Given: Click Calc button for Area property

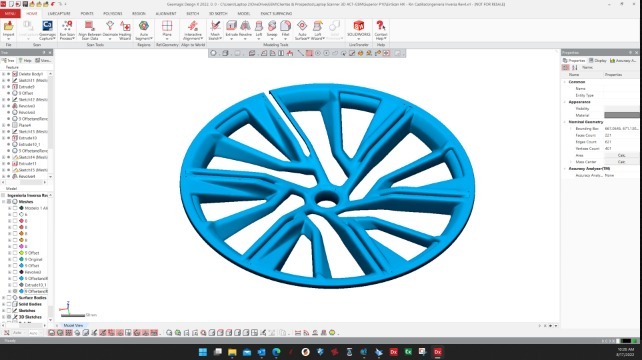Looking at the screenshot, I should (621, 155).
